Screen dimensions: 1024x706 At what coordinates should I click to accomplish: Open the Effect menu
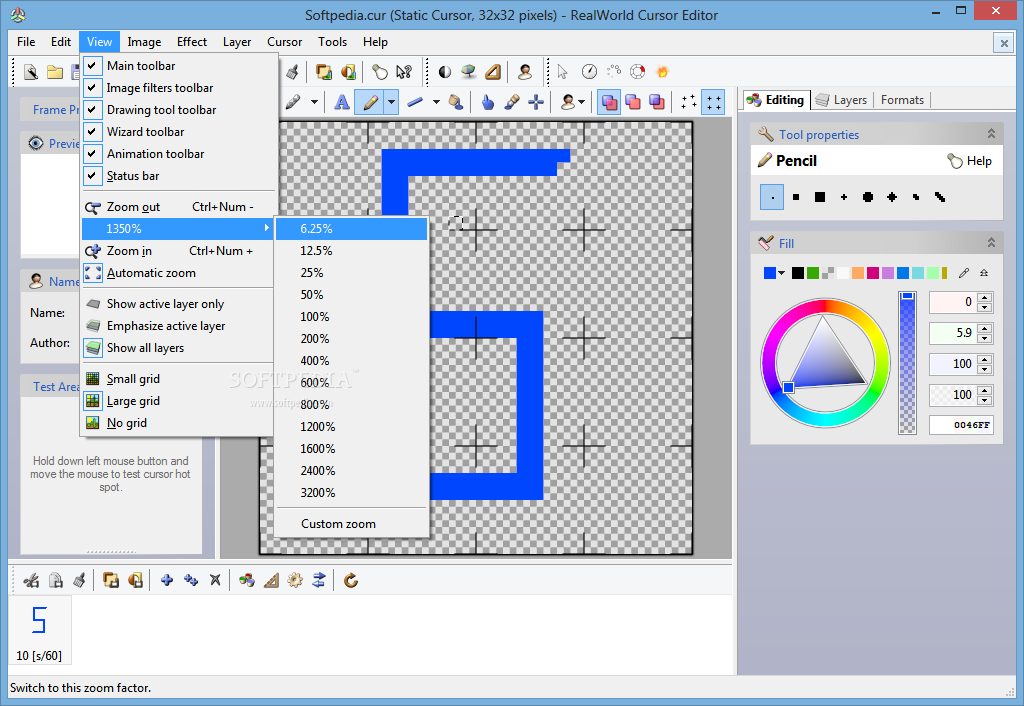pos(191,42)
